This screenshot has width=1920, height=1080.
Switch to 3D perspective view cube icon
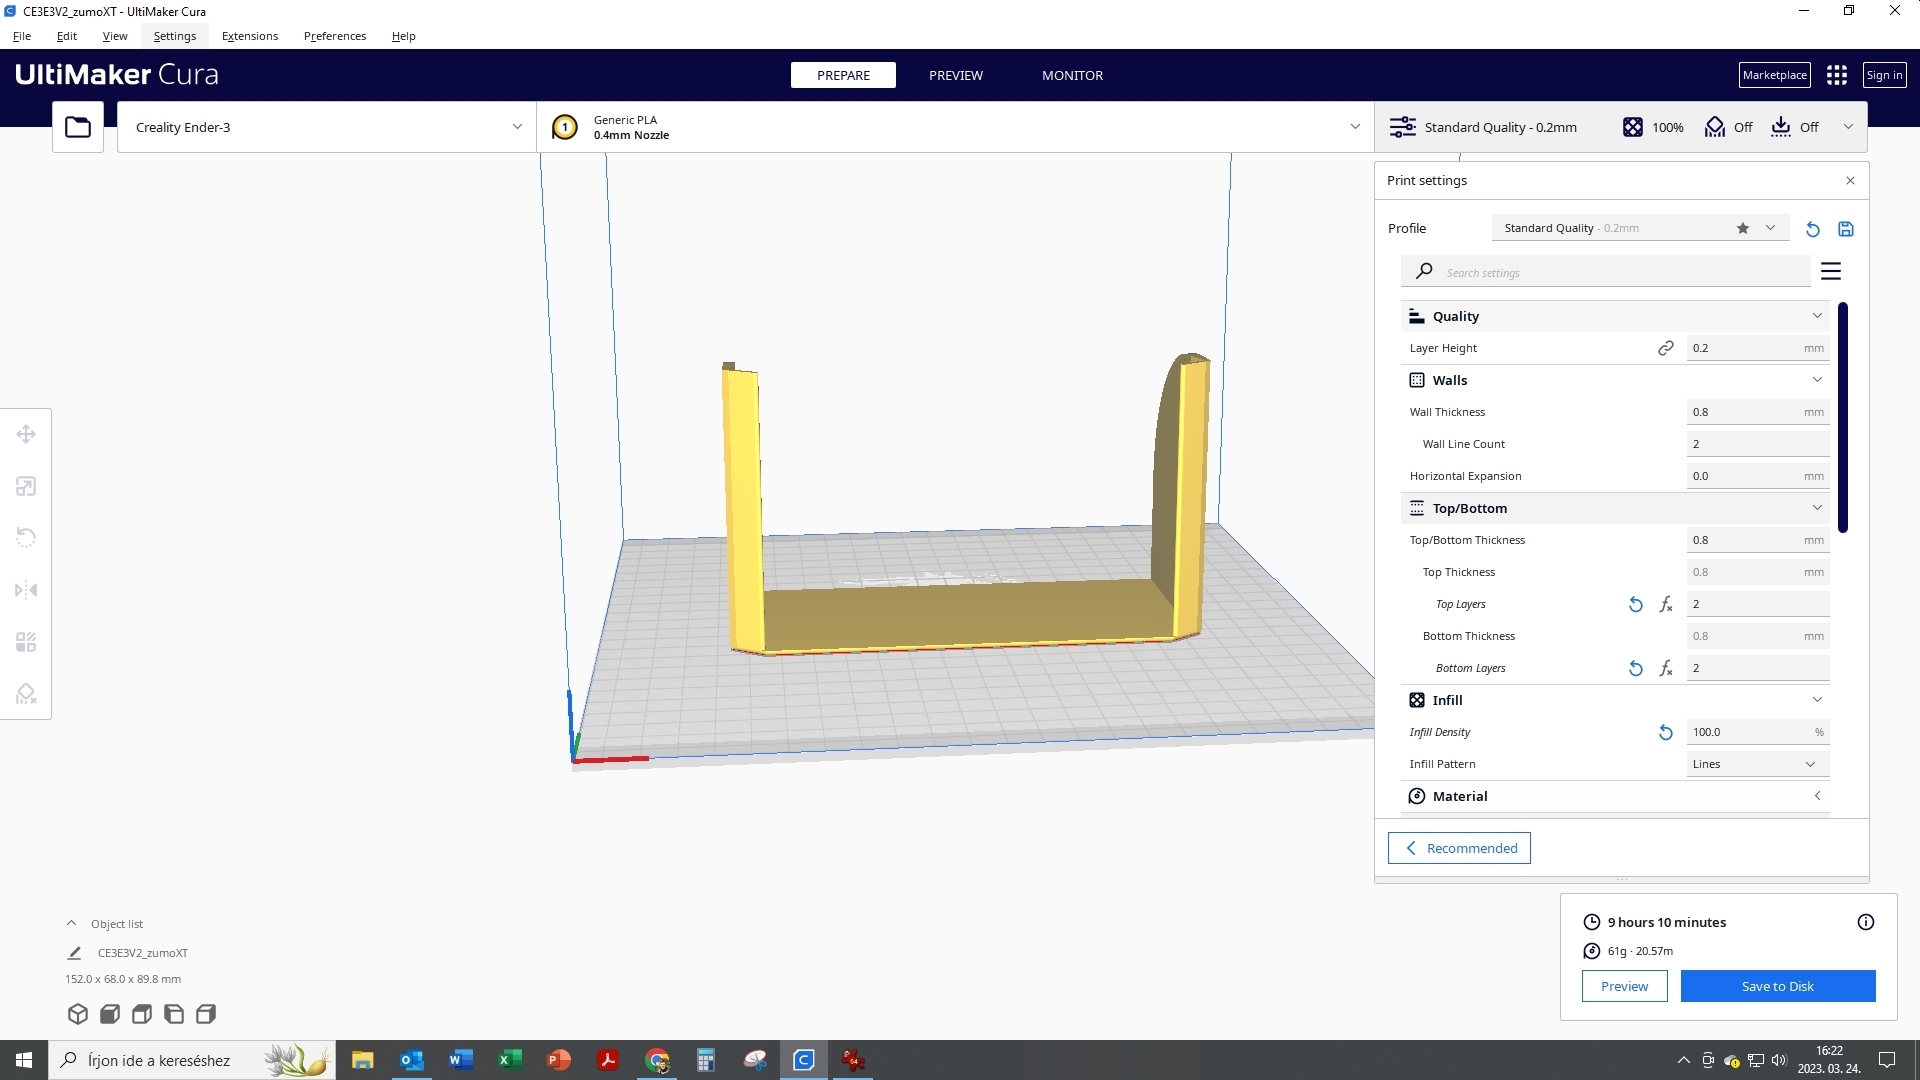pos(78,1014)
